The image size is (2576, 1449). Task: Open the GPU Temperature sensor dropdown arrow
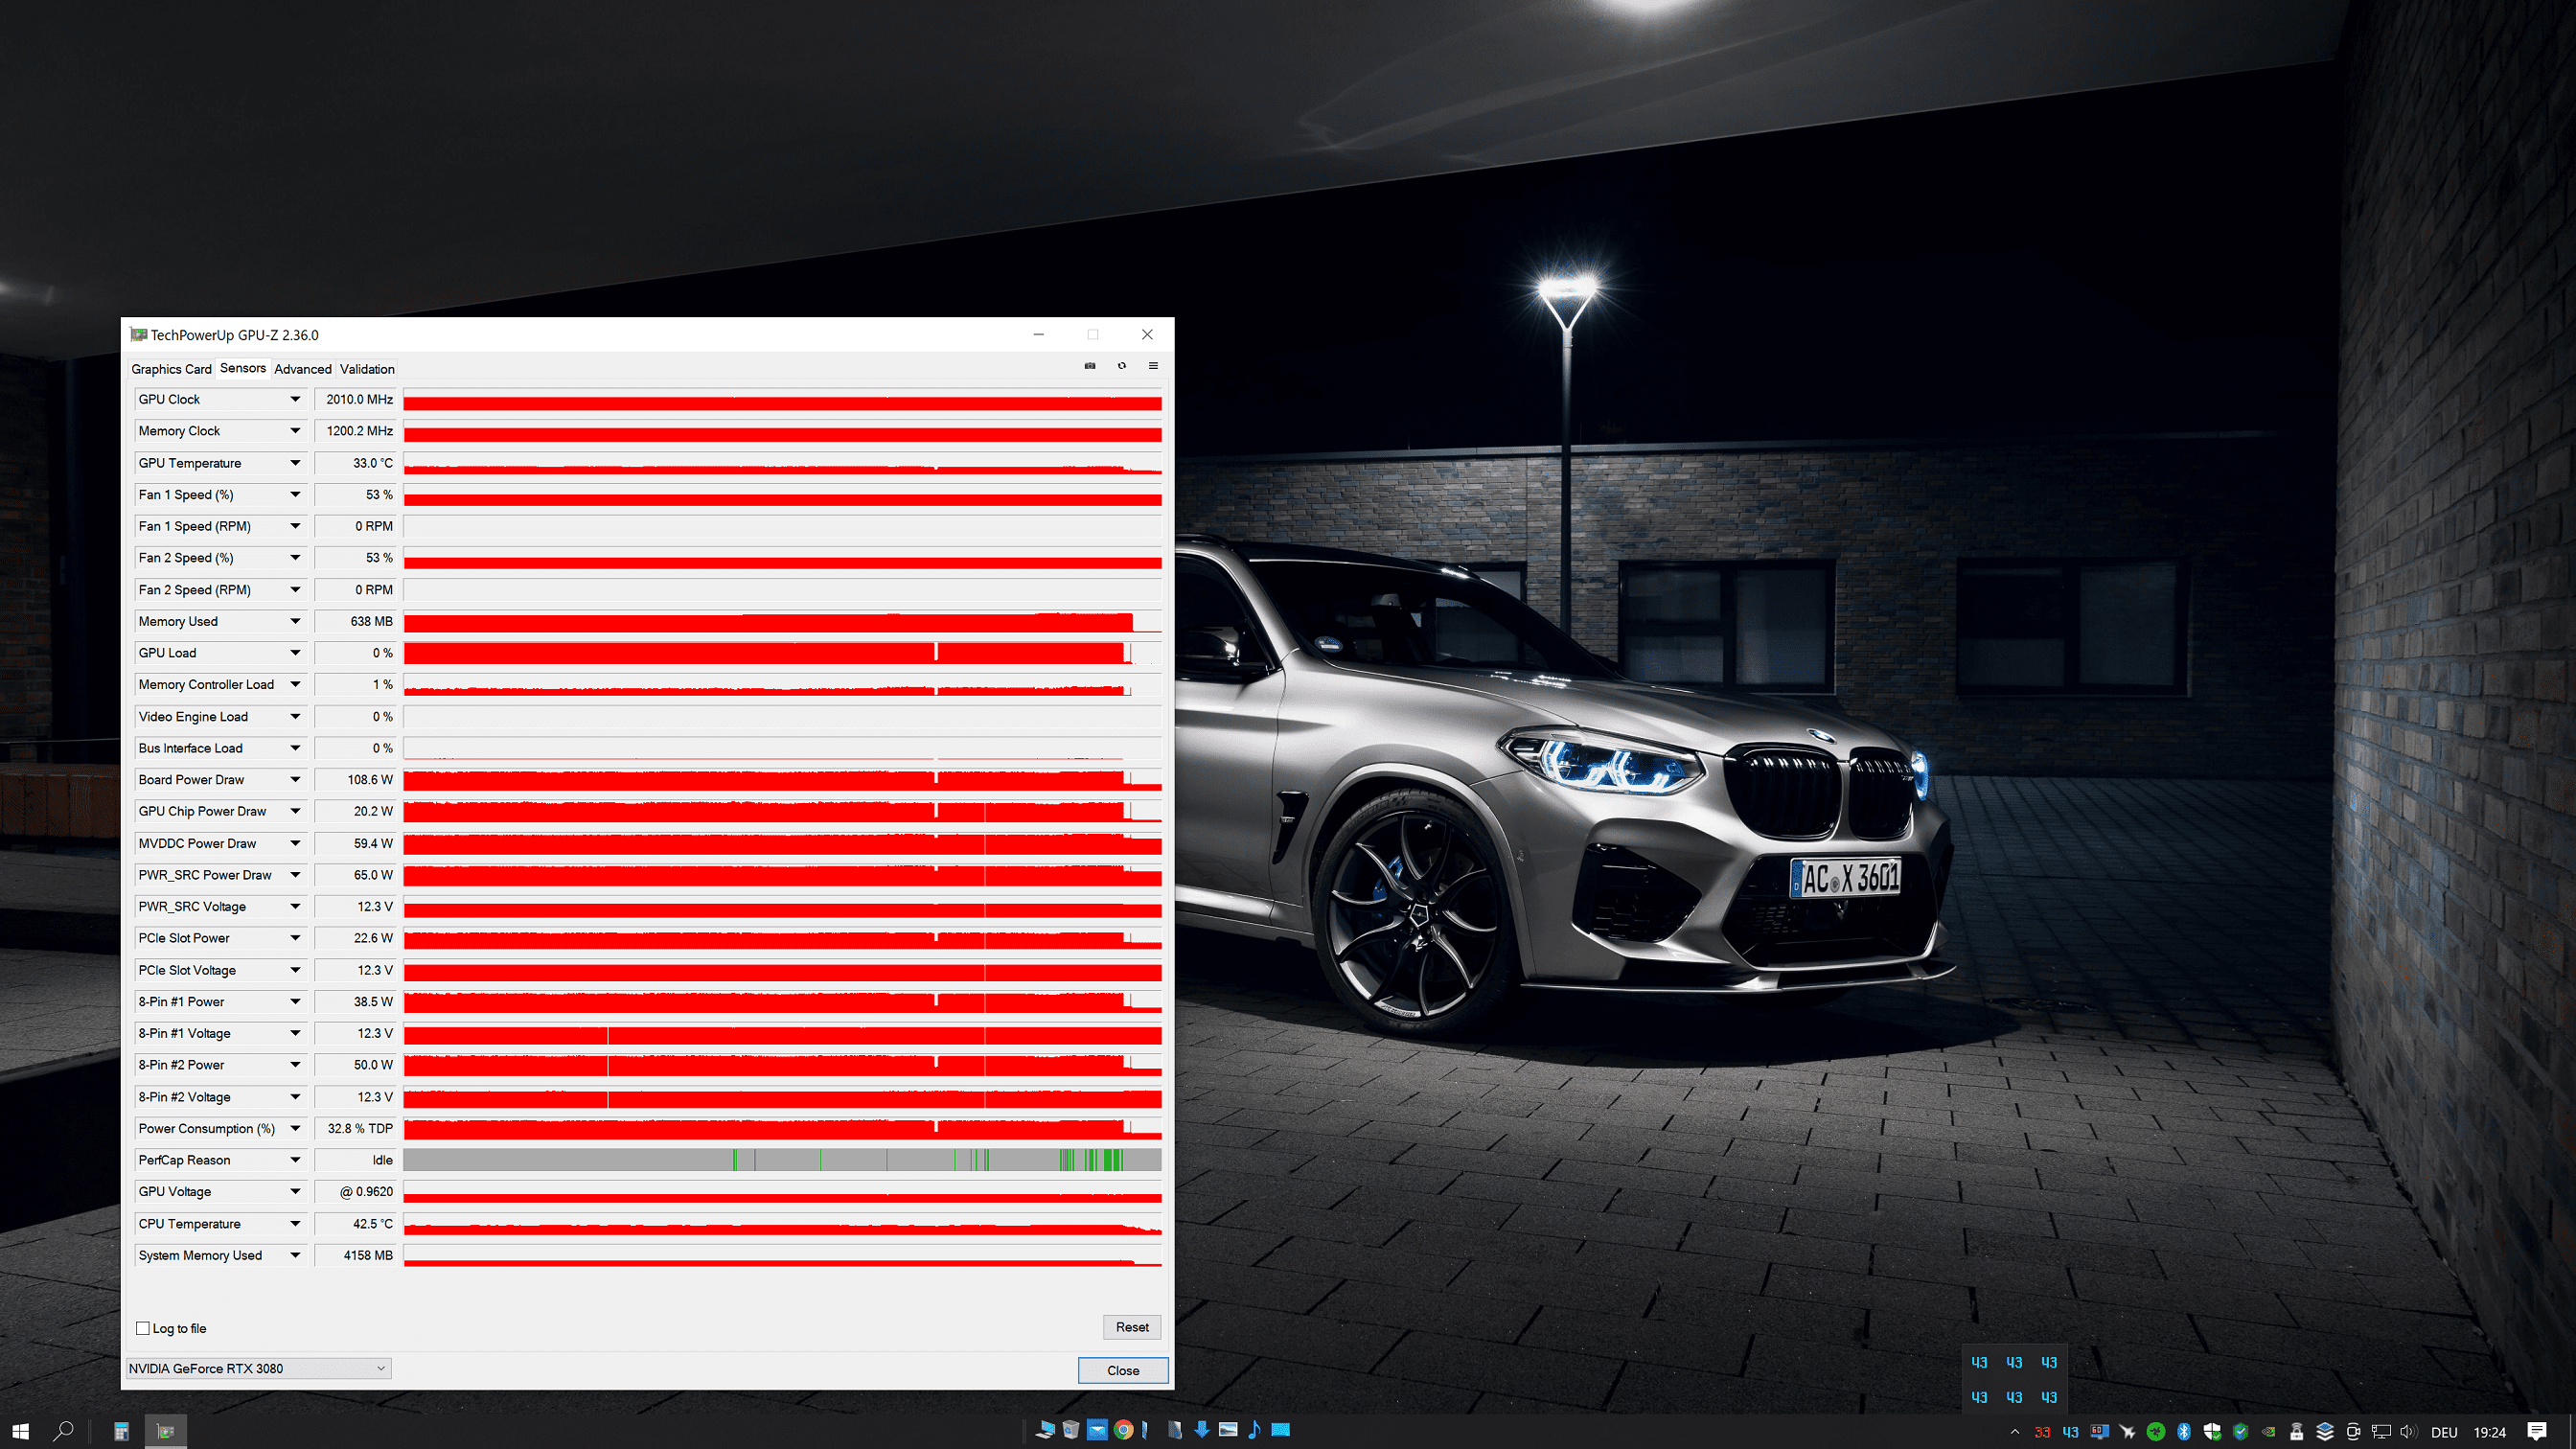[x=295, y=463]
